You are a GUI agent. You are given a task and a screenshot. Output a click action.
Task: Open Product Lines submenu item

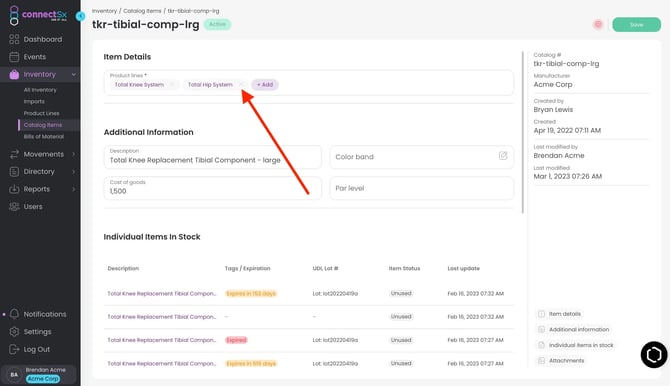point(41,113)
